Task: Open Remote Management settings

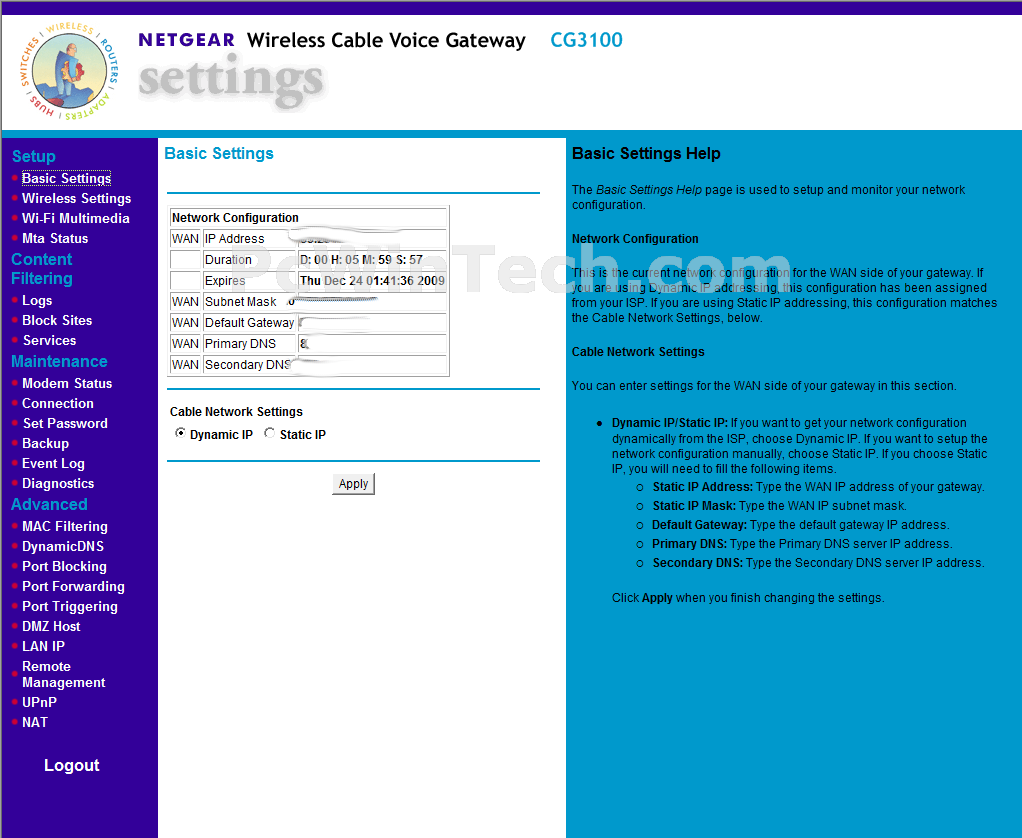Action: [x=63, y=674]
